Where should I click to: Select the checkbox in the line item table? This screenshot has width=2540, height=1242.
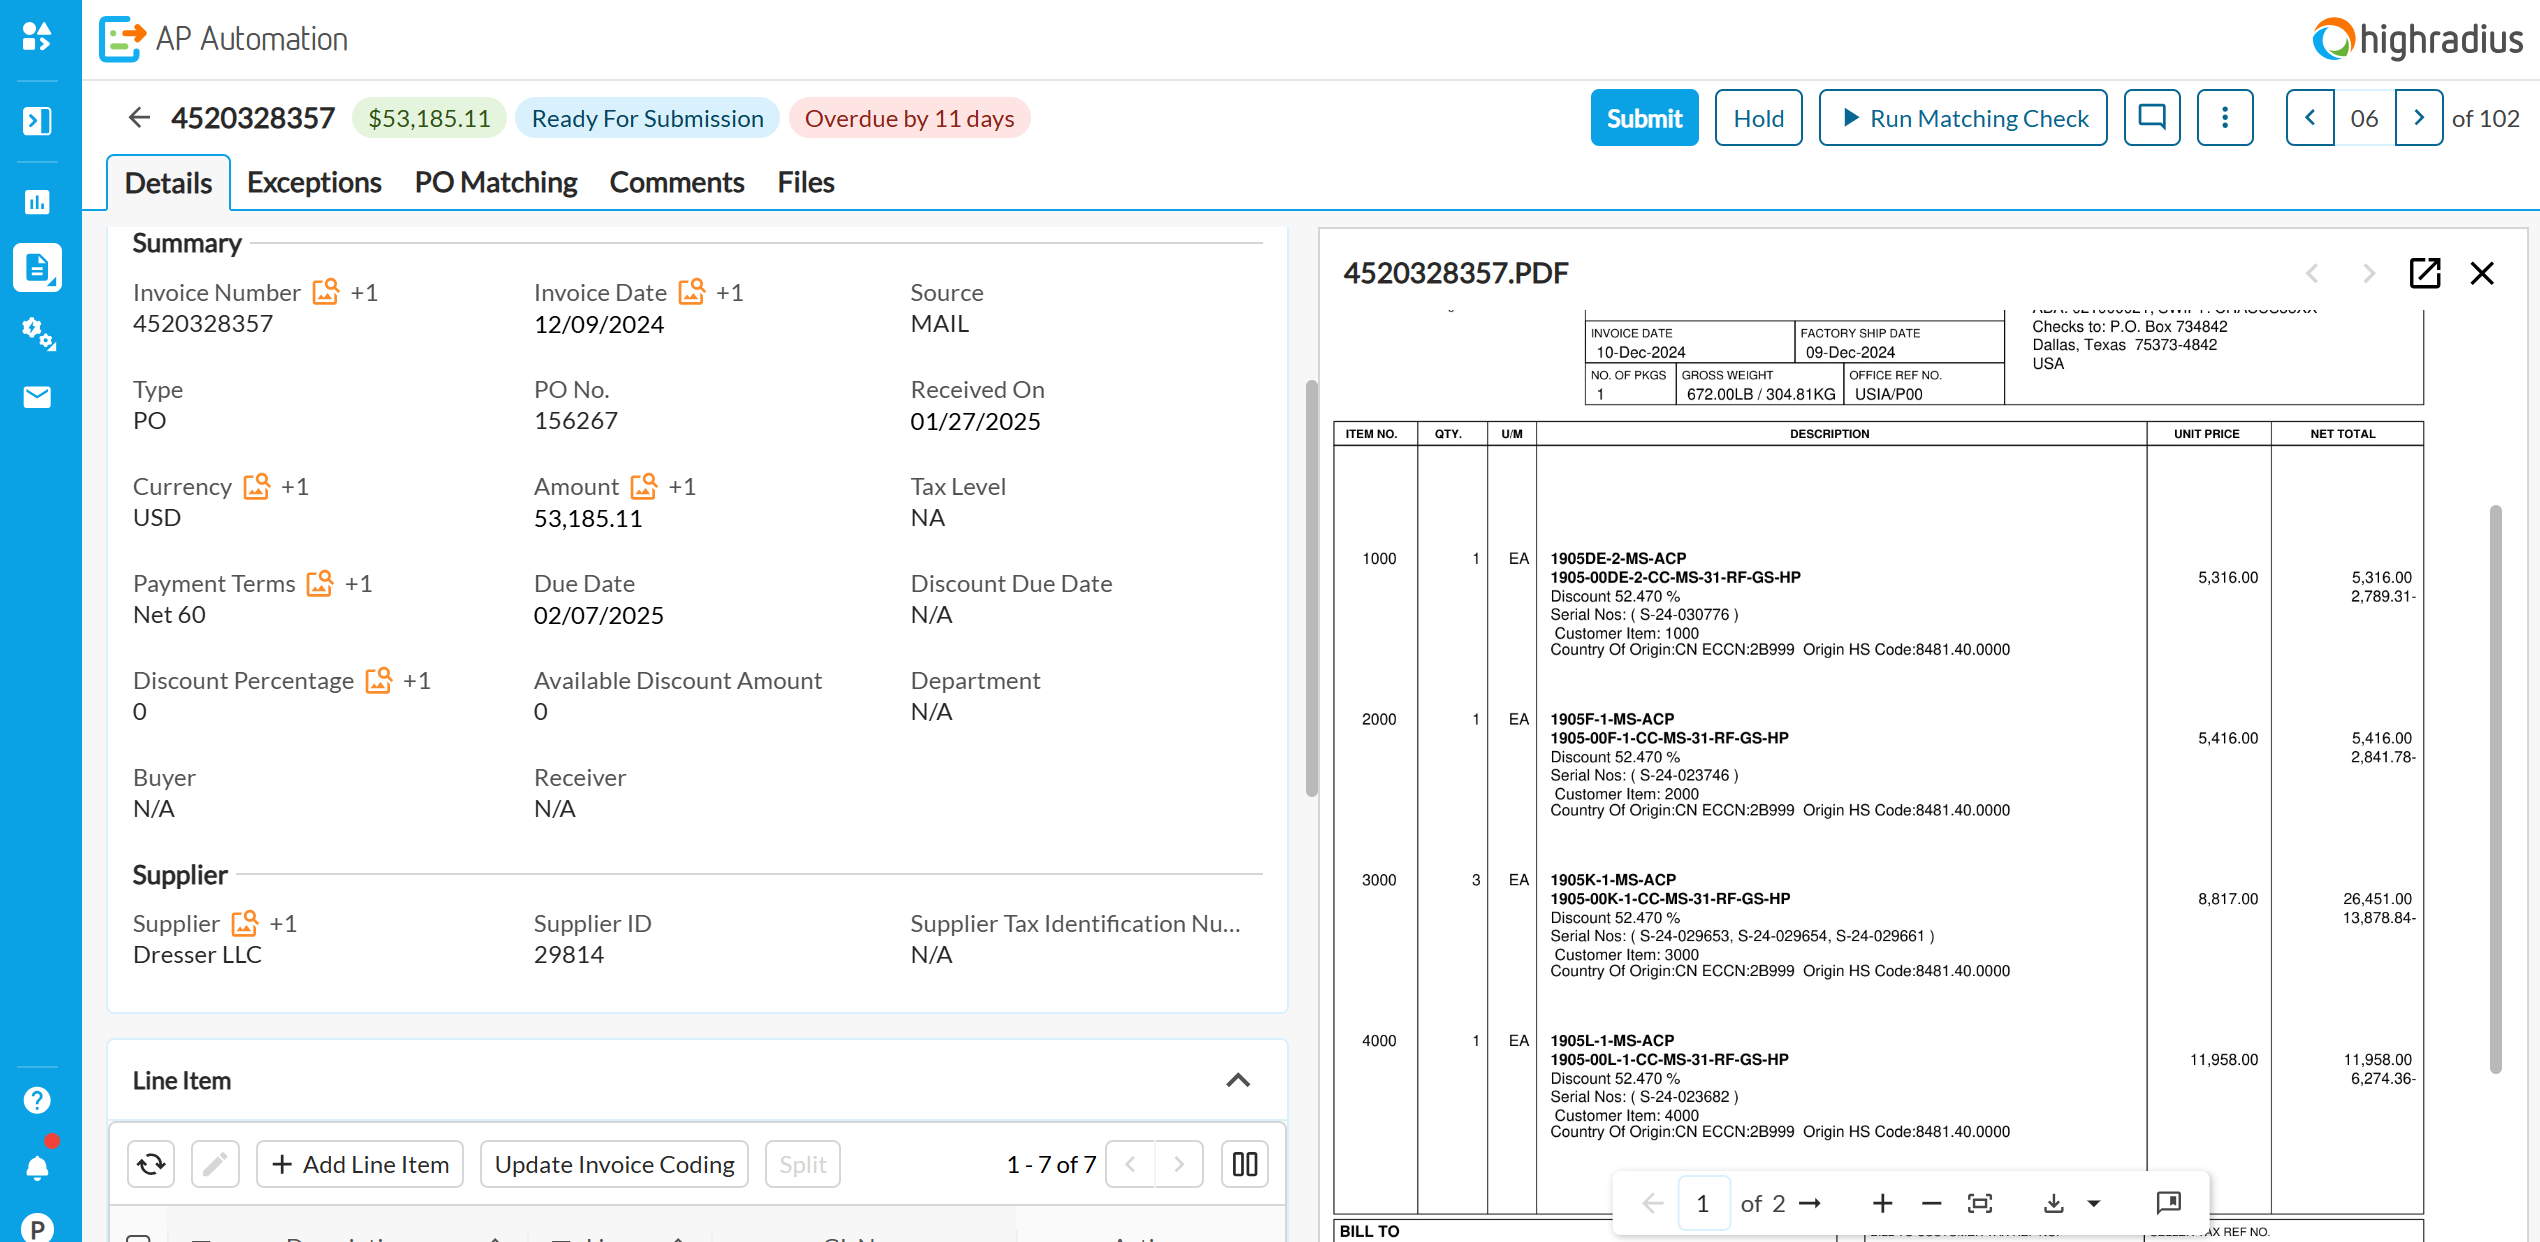[139, 1237]
